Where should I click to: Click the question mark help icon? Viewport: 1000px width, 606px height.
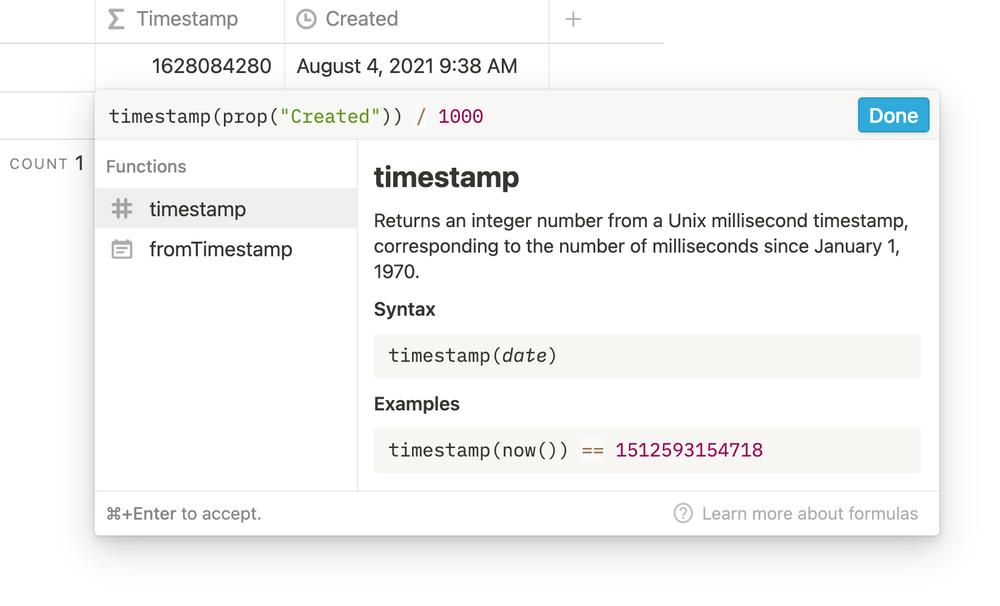[x=683, y=514]
